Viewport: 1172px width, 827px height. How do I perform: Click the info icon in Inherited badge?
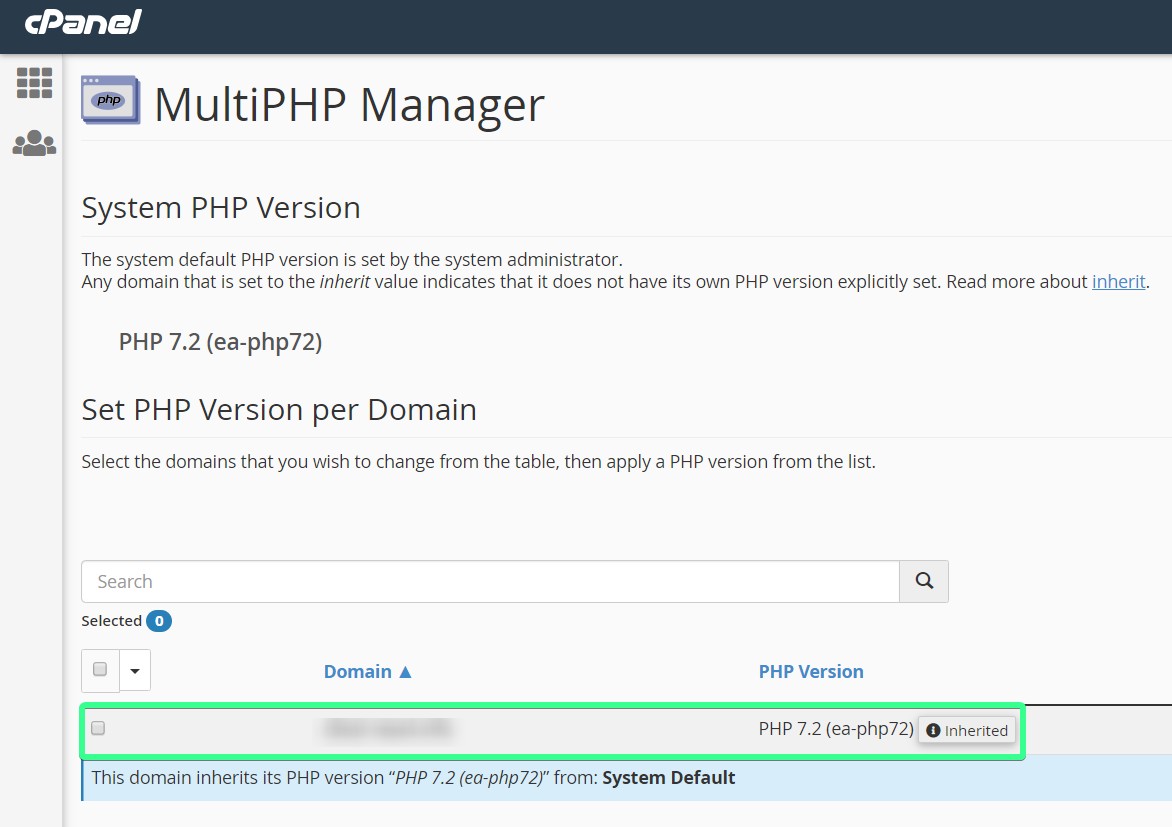[933, 731]
